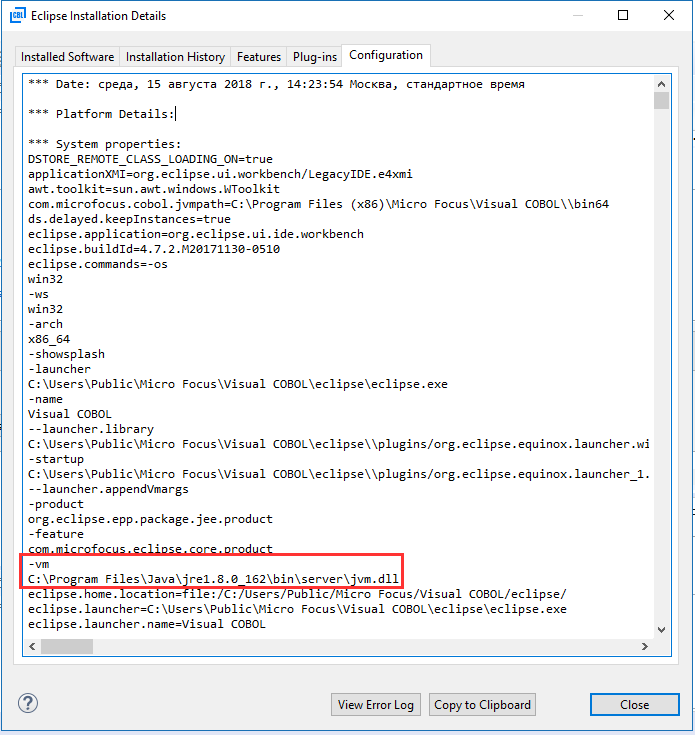Click Copy to Clipboard button
The image size is (695, 735).
482,705
